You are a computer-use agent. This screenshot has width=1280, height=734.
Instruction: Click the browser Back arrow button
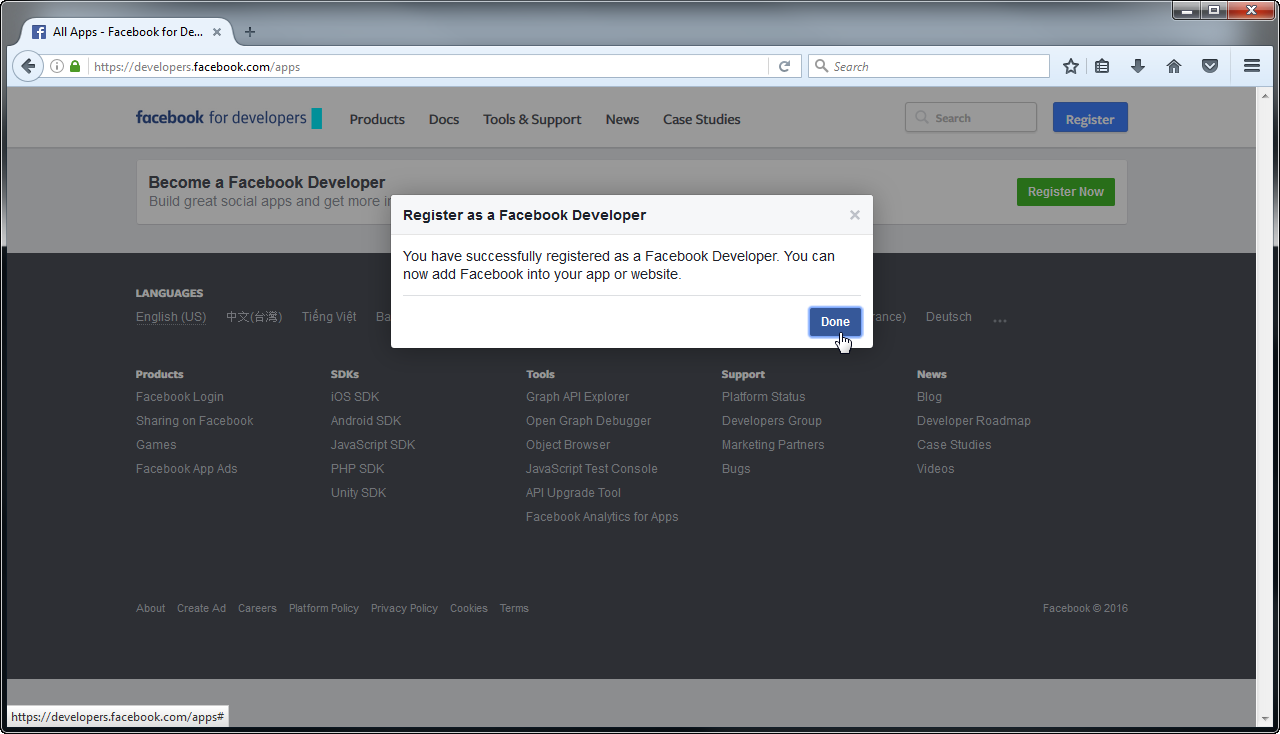[28, 66]
